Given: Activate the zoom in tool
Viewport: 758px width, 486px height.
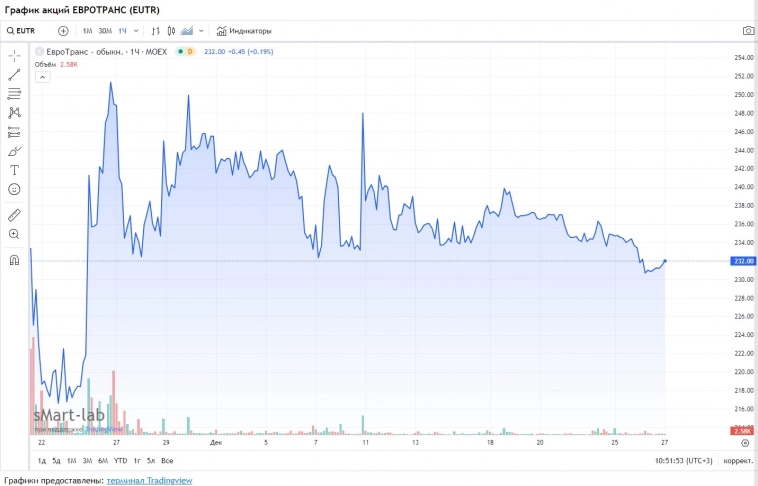Looking at the screenshot, I should coord(15,235).
